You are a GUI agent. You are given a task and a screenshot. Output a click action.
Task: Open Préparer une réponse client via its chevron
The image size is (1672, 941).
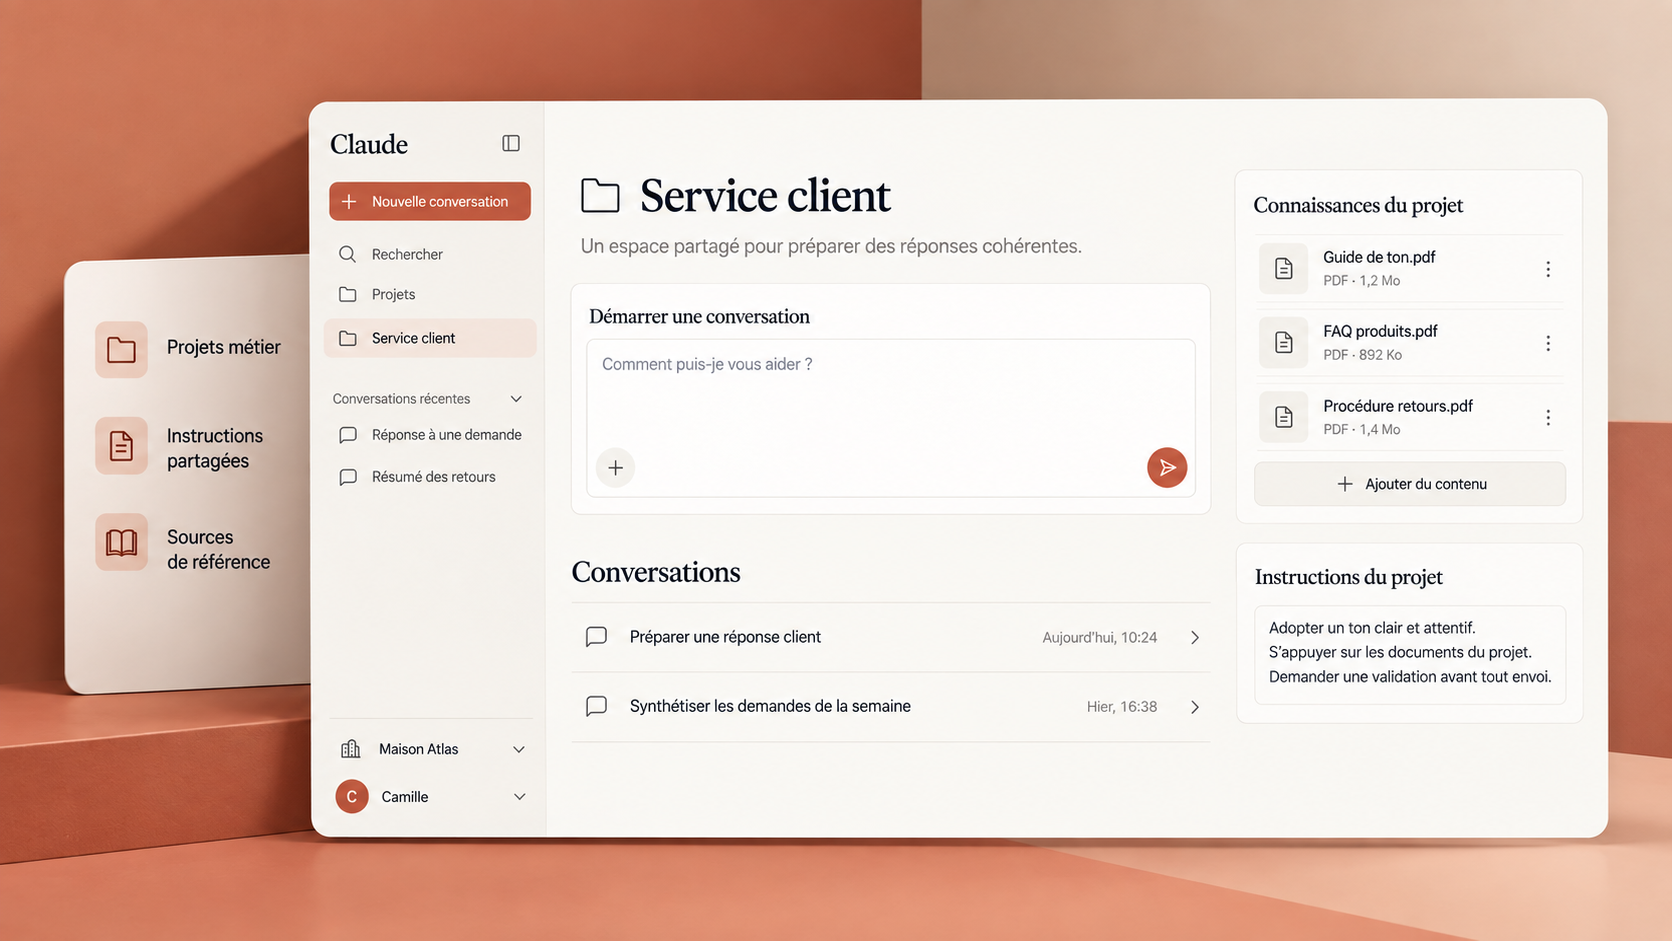tap(1195, 637)
